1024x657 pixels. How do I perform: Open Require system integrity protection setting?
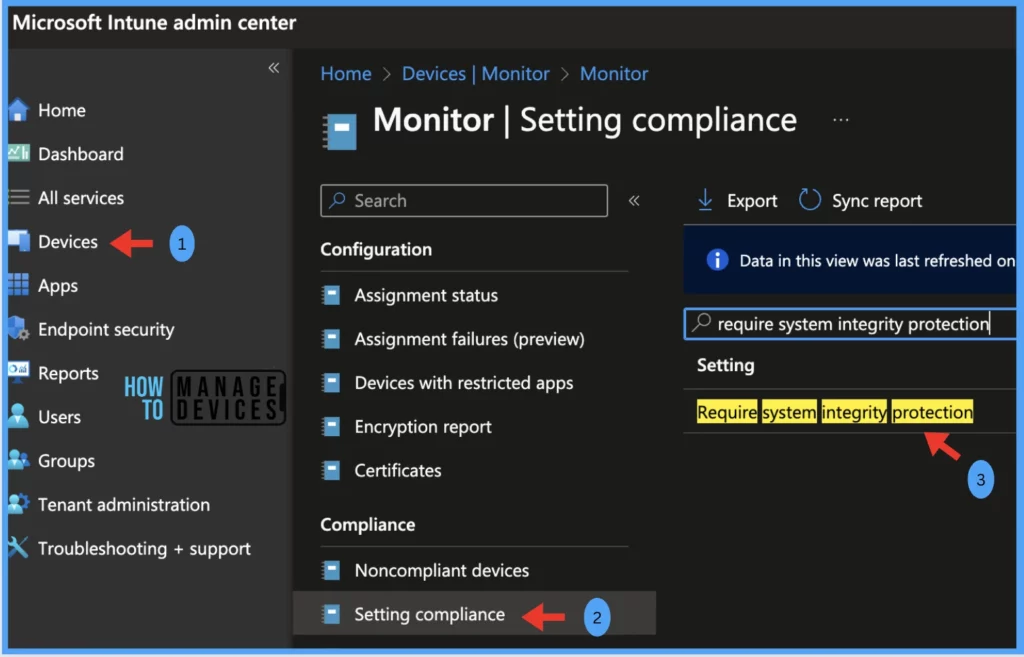835,412
